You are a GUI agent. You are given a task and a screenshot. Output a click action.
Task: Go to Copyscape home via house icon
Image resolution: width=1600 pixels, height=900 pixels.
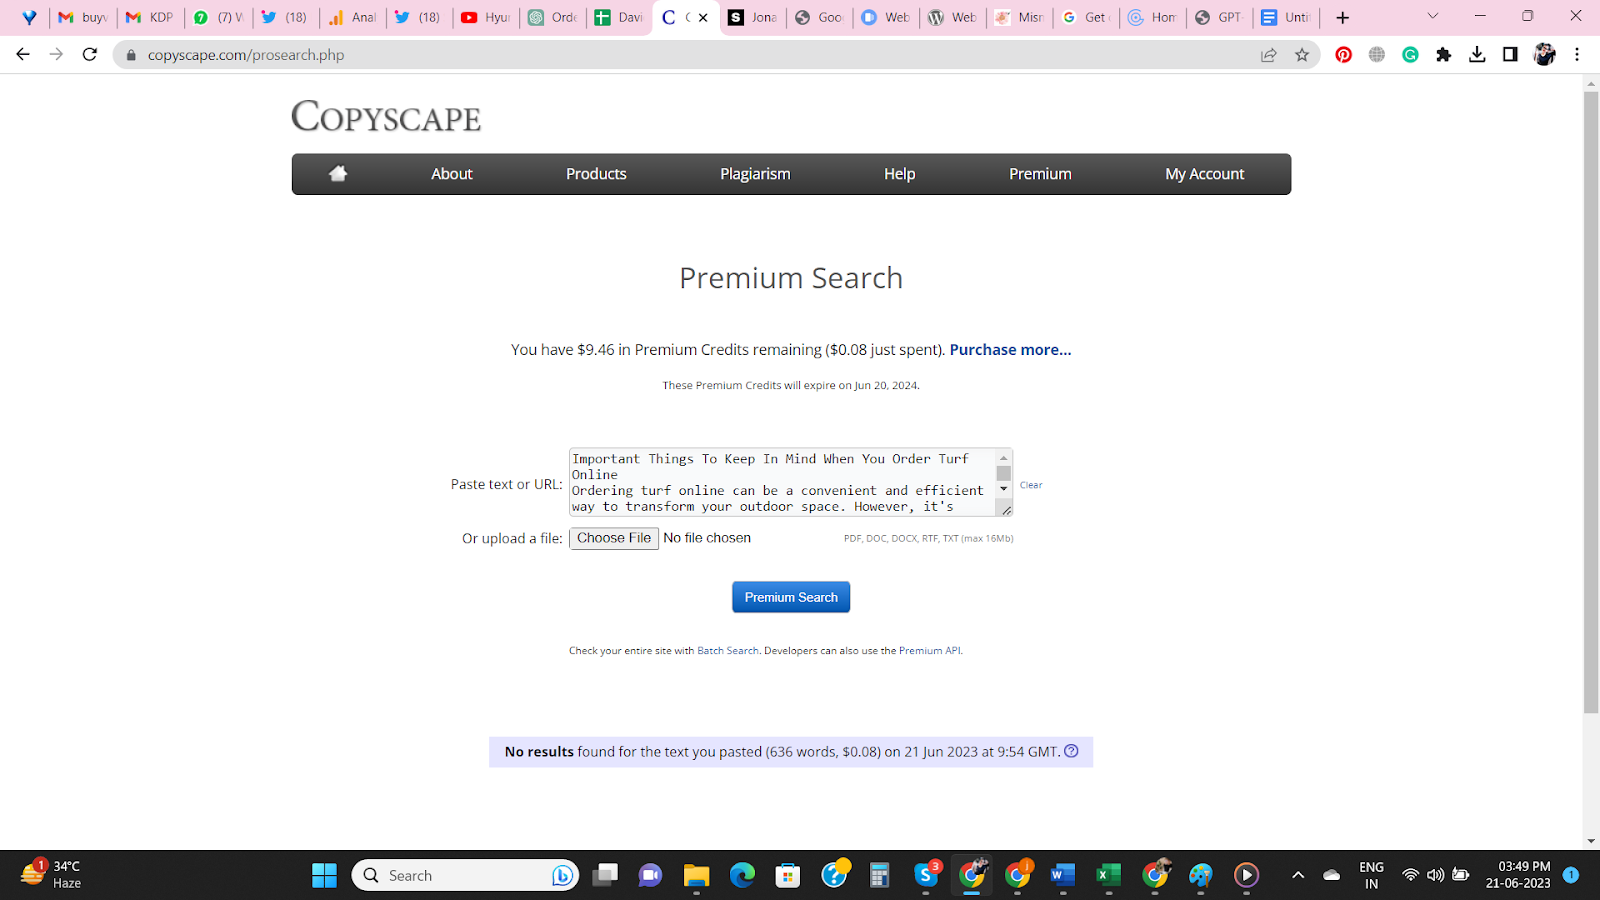(x=338, y=174)
